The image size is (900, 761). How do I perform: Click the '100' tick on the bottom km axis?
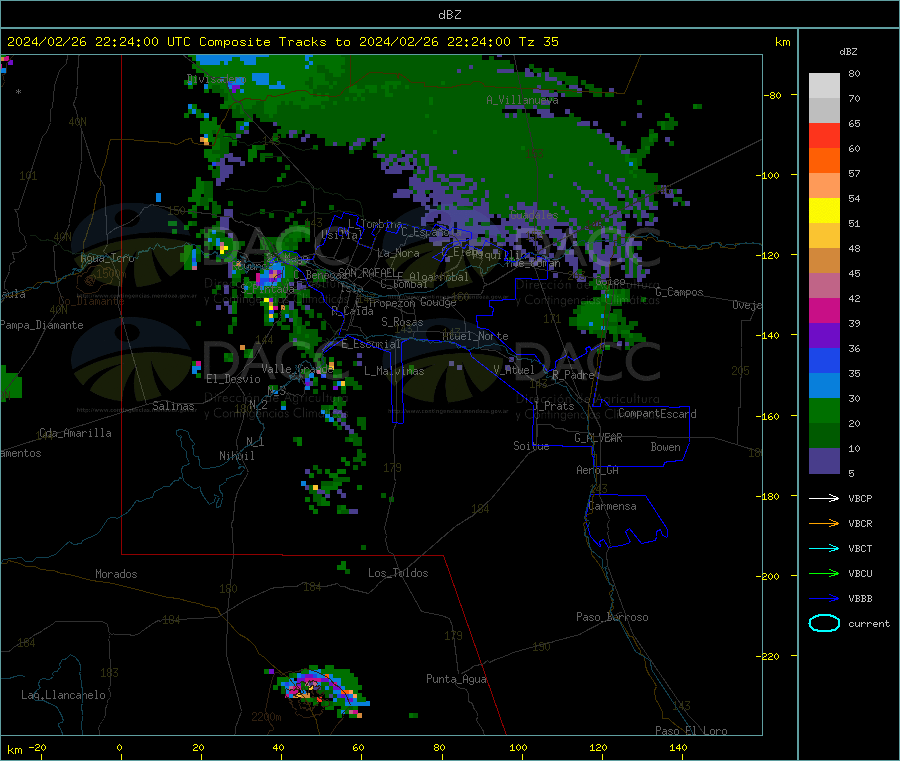point(518,747)
